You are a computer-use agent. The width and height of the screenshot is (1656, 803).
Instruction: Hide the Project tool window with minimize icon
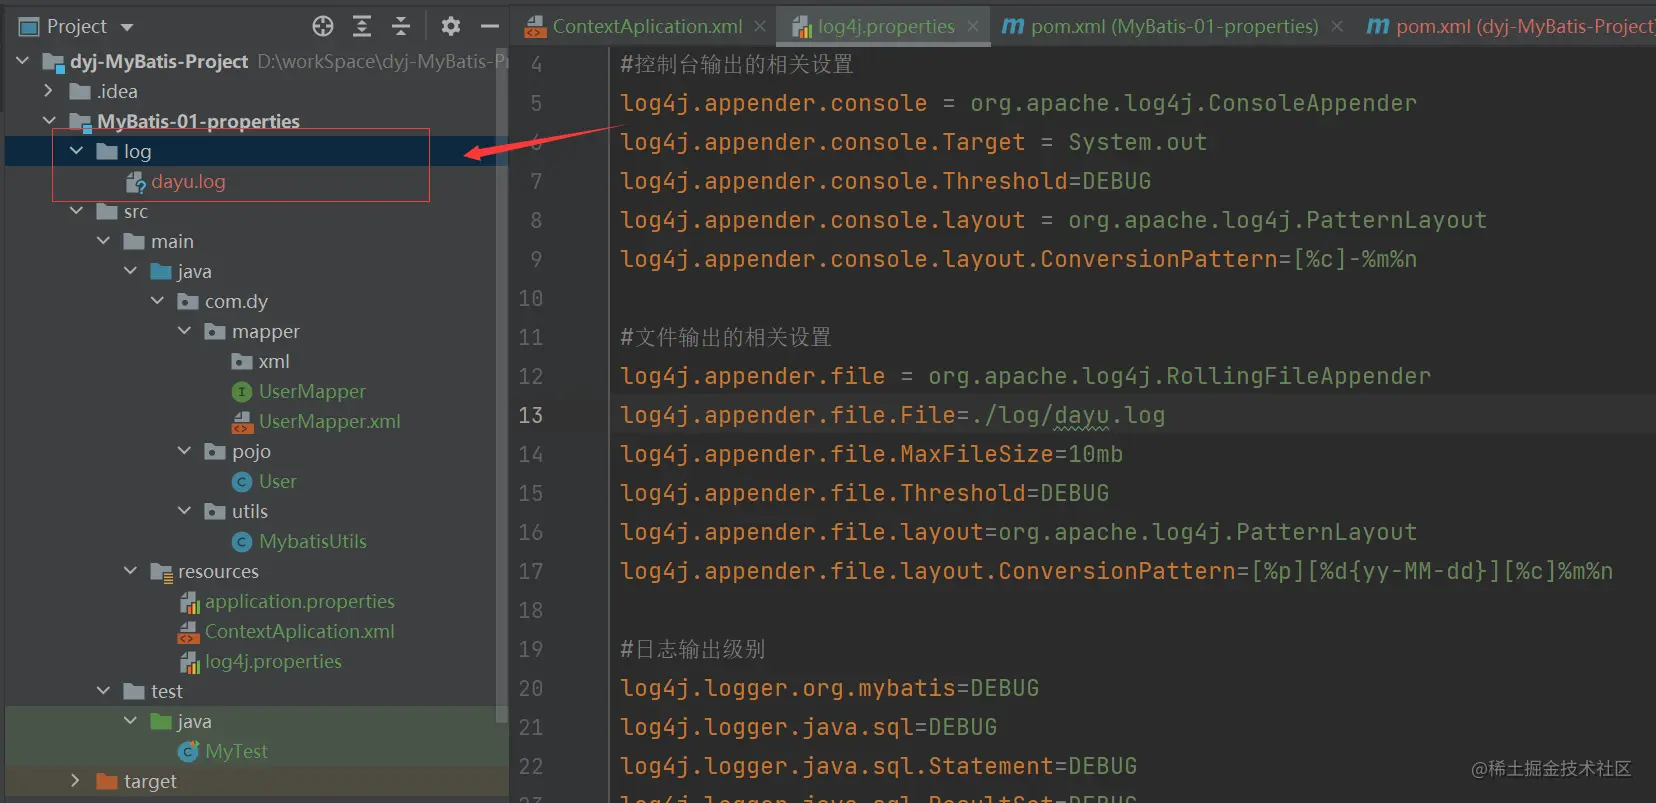coord(490,26)
